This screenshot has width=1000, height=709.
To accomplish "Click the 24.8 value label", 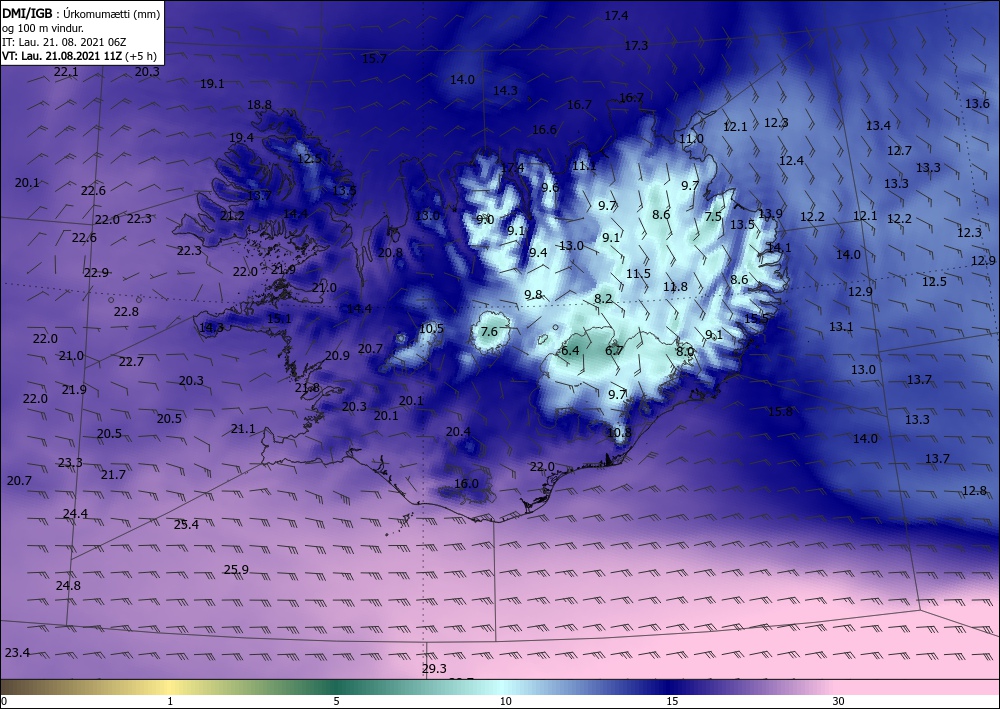I will (x=68, y=585).
